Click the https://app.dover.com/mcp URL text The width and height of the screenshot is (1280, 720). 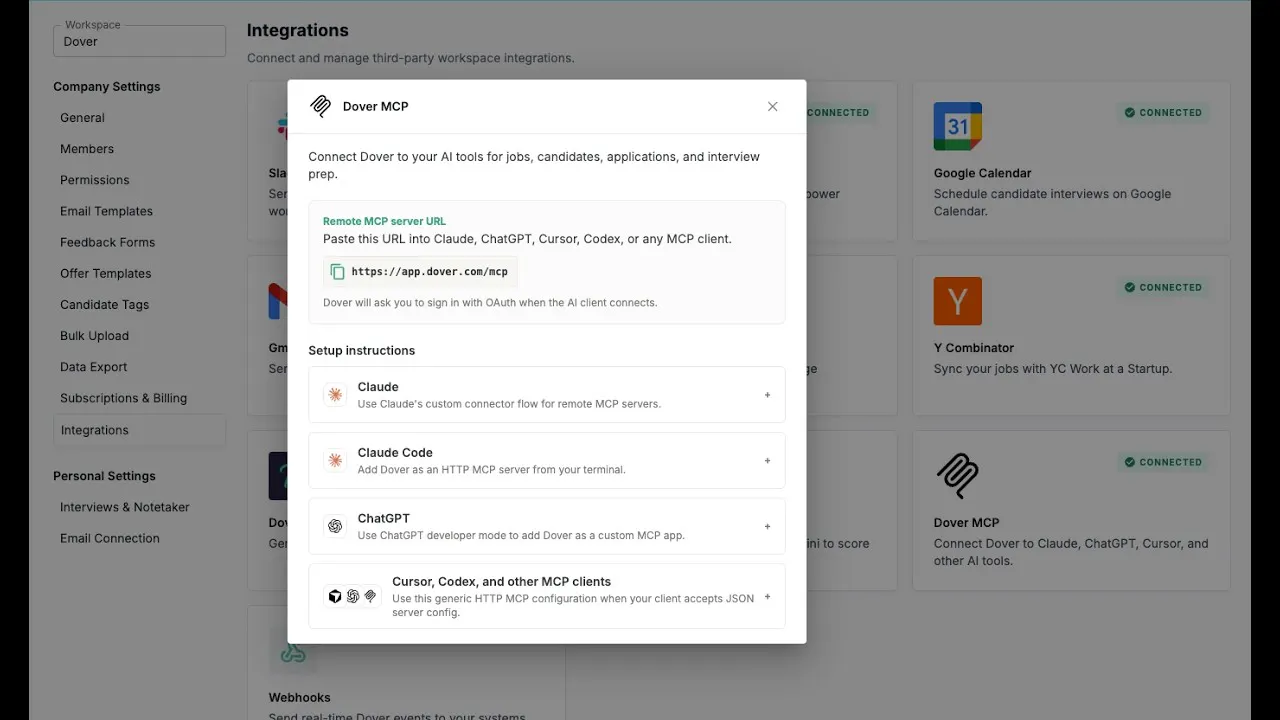[x=430, y=272]
